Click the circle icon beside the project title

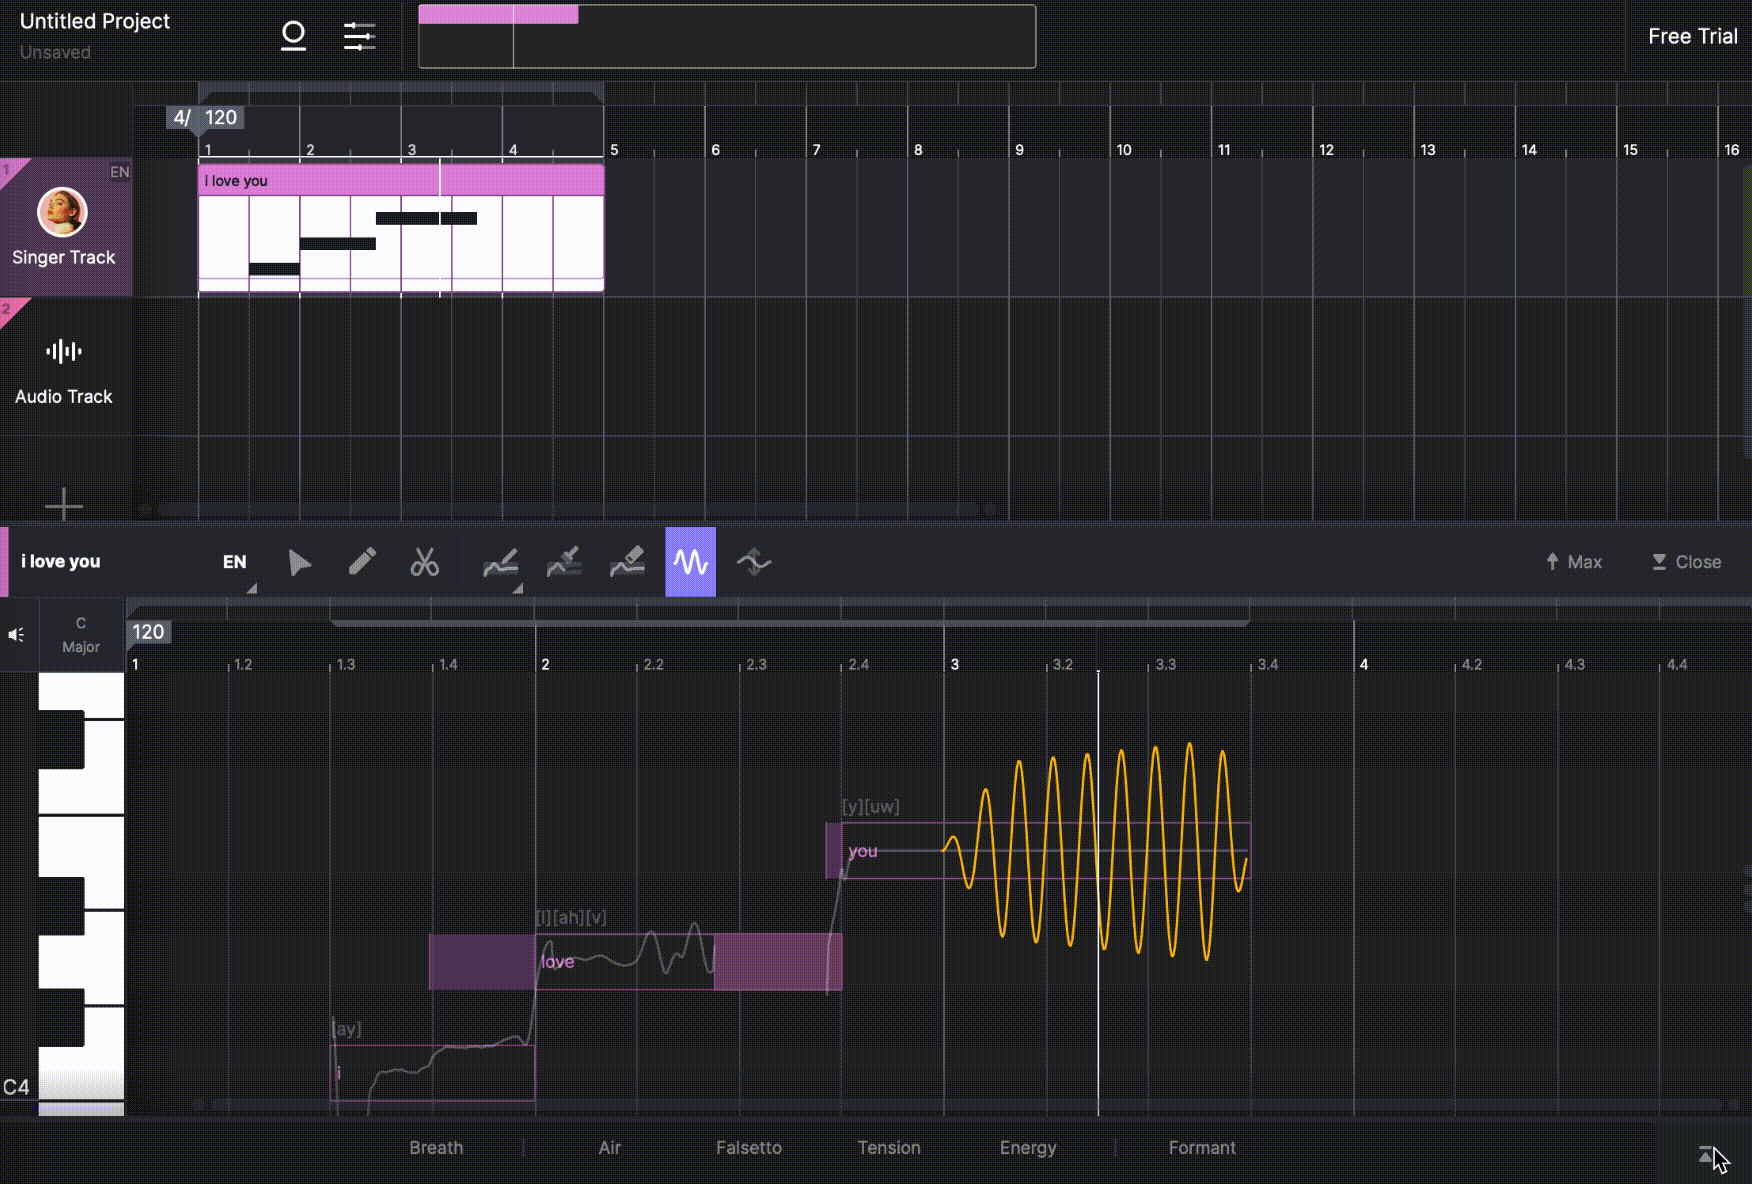pyautogui.click(x=293, y=36)
